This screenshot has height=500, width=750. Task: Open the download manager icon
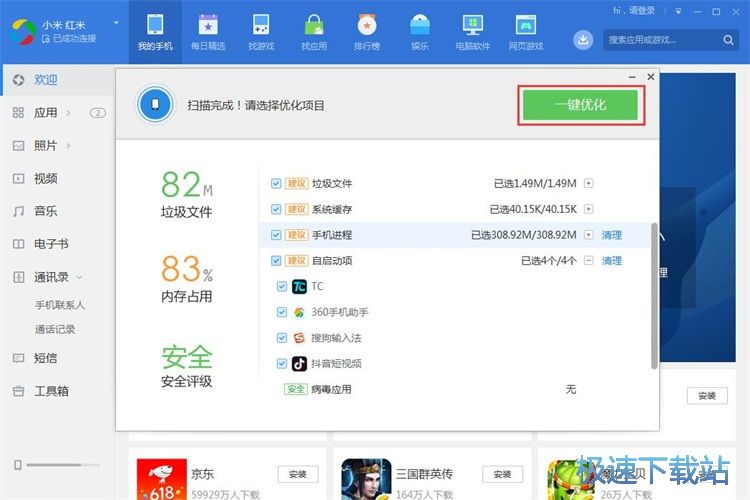click(x=583, y=40)
